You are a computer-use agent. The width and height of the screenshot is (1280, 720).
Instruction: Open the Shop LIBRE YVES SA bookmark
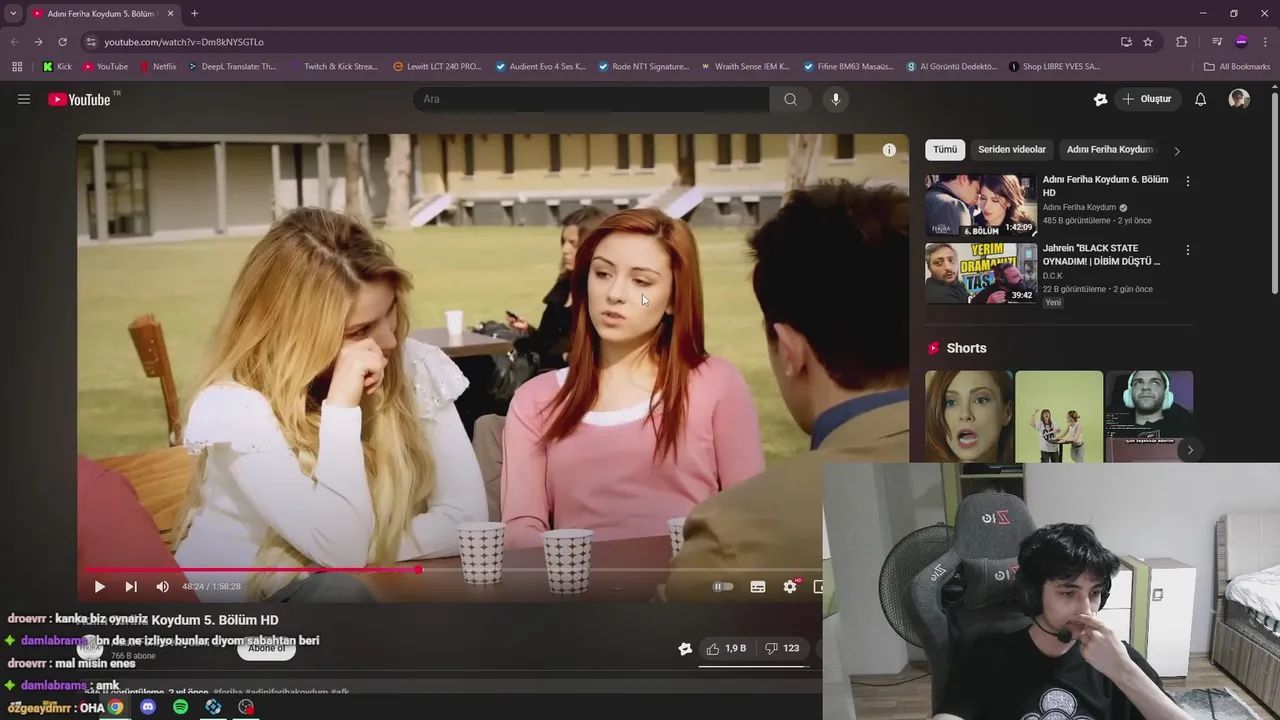pos(1055,67)
